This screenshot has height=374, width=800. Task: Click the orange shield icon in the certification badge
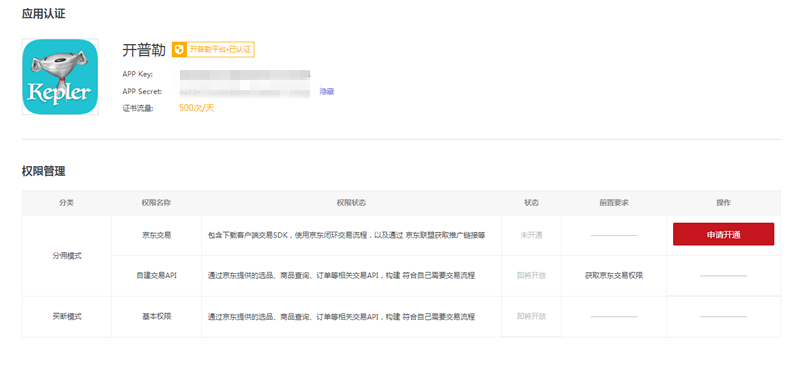pos(179,49)
